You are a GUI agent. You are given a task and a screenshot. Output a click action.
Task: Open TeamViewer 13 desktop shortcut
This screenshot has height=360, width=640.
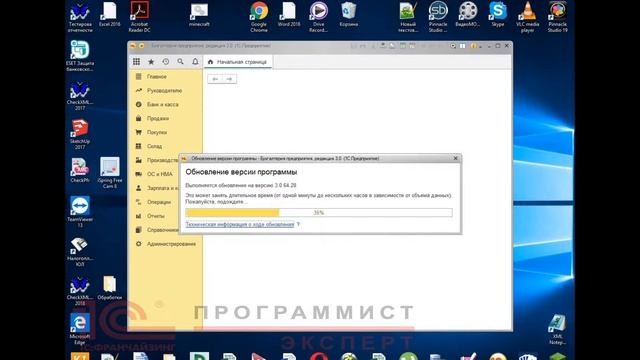pos(80,212)
